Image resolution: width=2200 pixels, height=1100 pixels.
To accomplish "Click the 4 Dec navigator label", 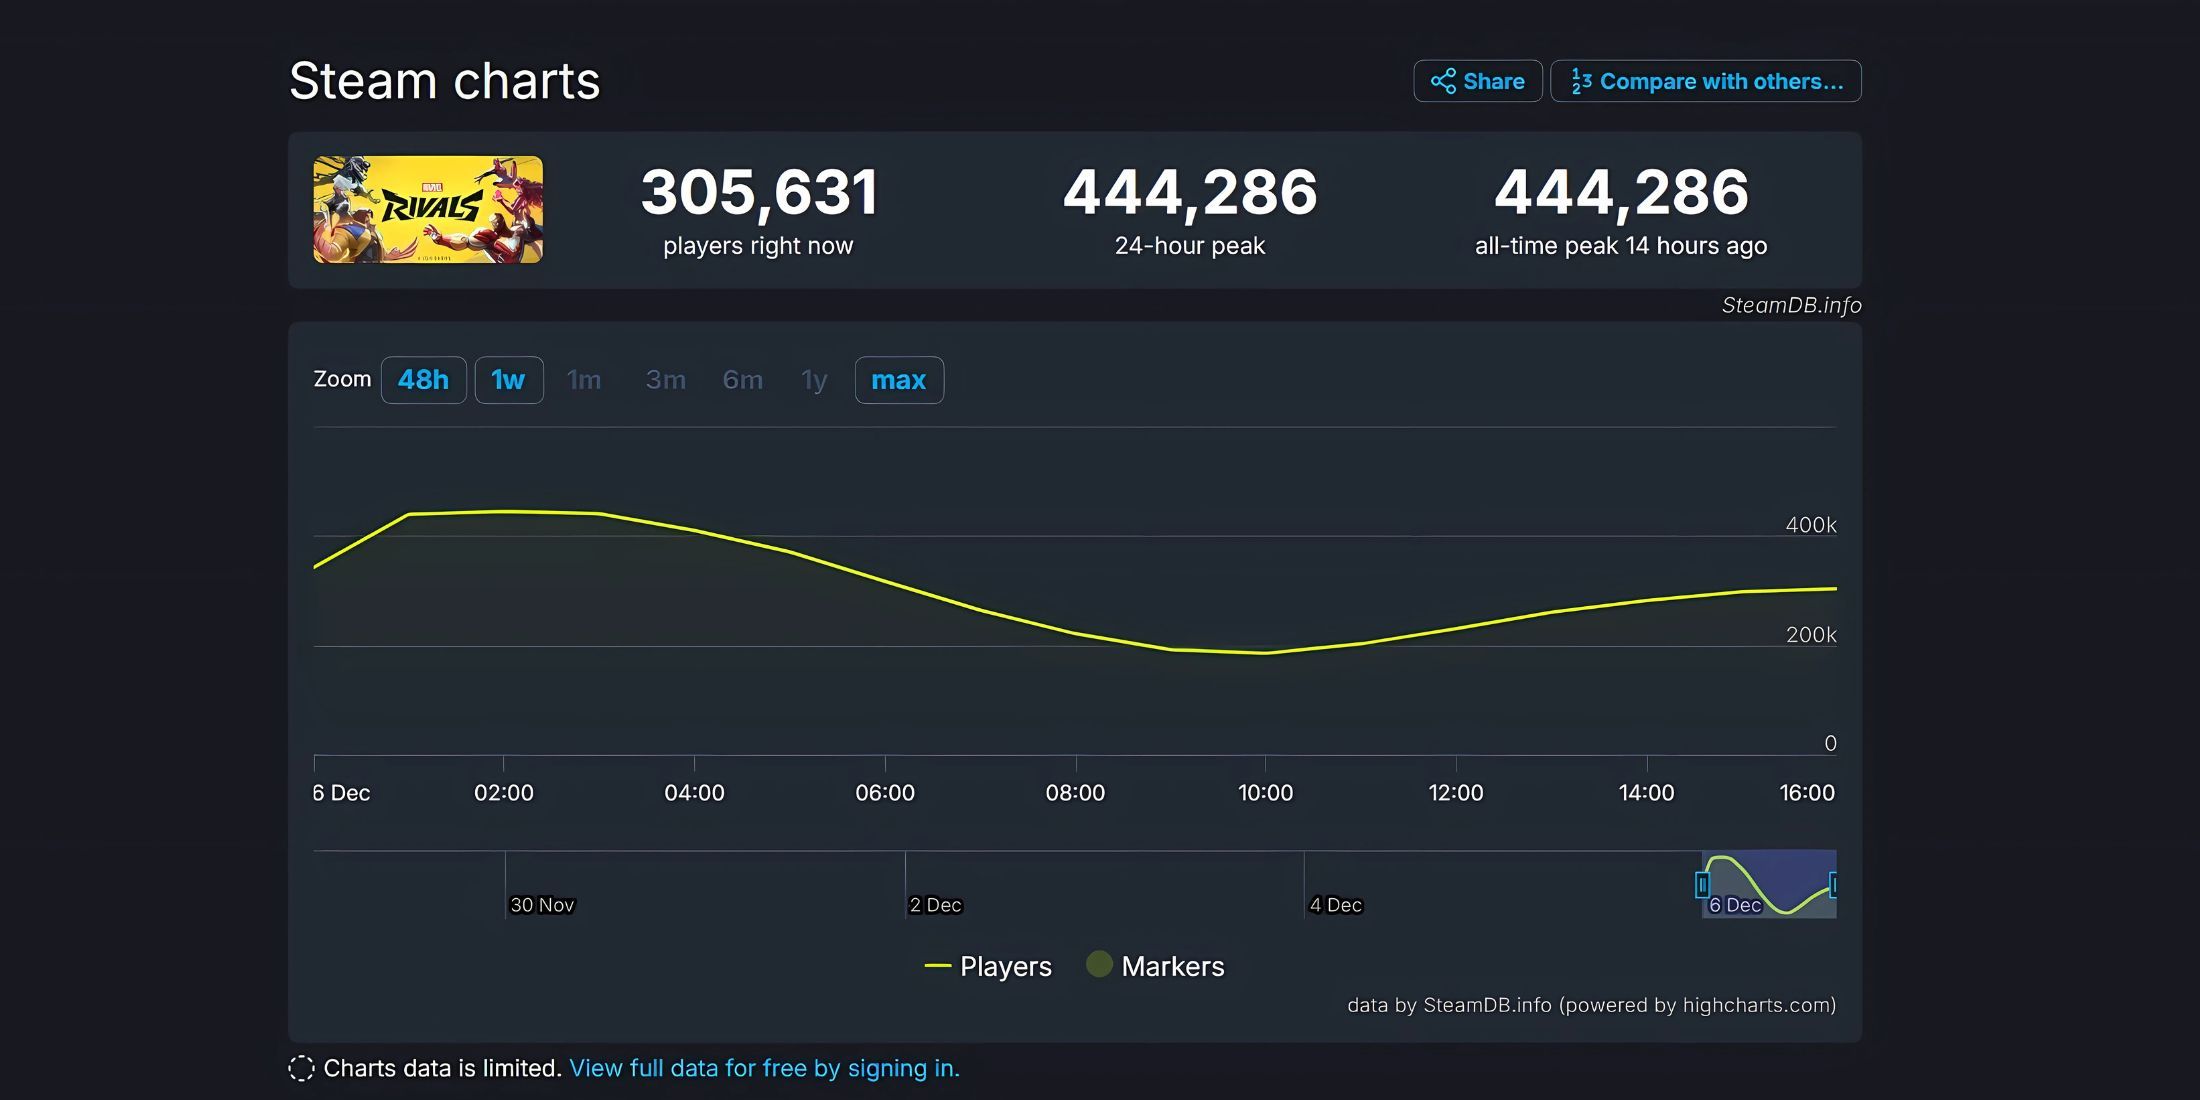I will (x=1336, y=905).
